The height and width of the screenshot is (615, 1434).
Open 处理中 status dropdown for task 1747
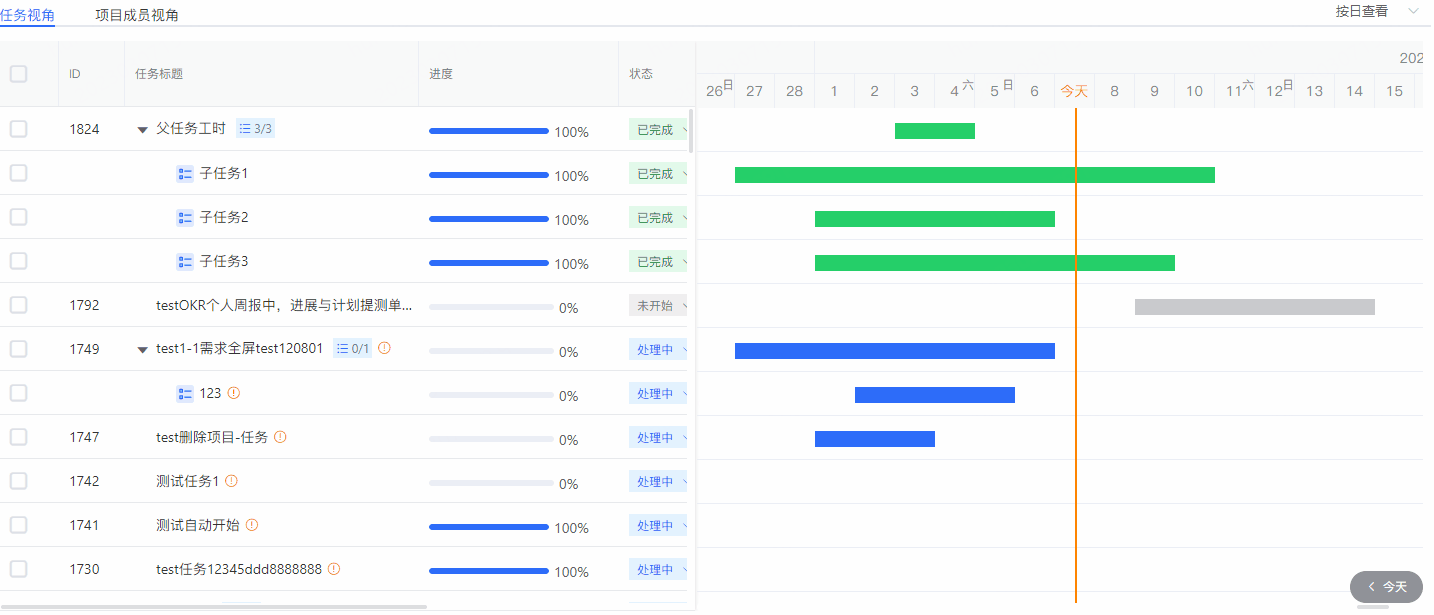pyautogui.click(x=658, y=438)
